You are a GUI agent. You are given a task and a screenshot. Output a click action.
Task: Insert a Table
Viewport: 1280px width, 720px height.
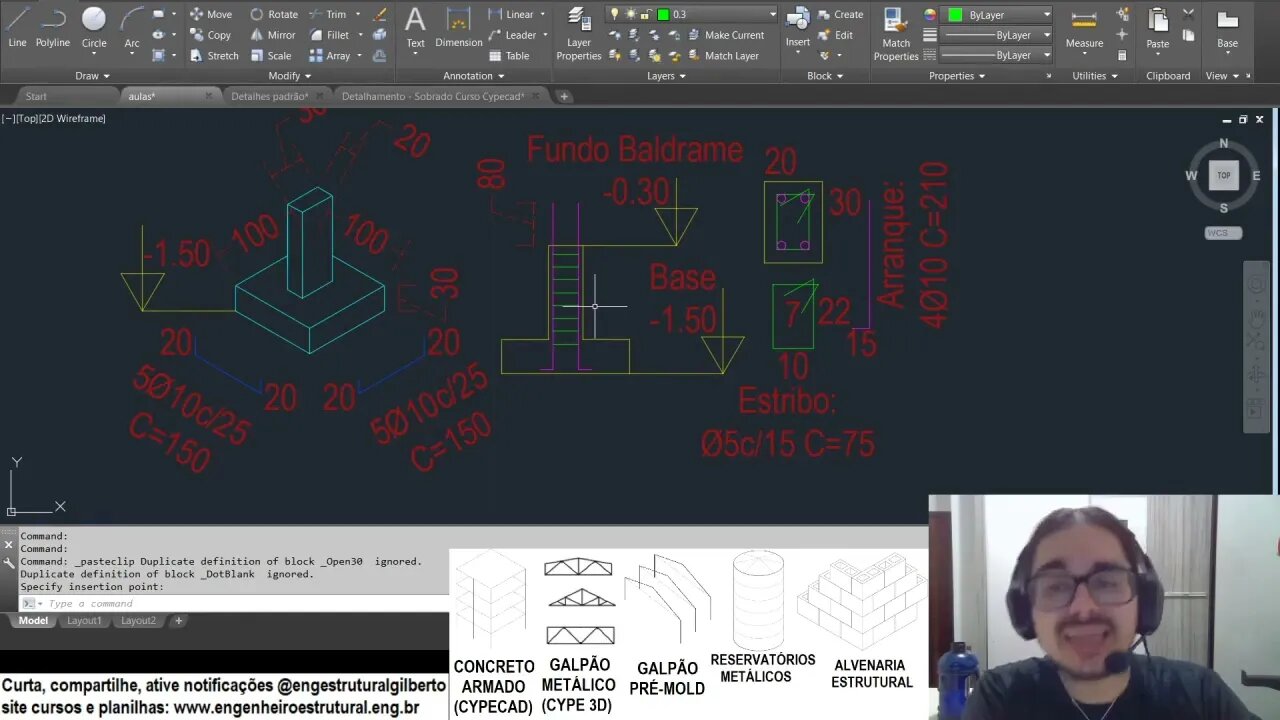coord(509,56)
